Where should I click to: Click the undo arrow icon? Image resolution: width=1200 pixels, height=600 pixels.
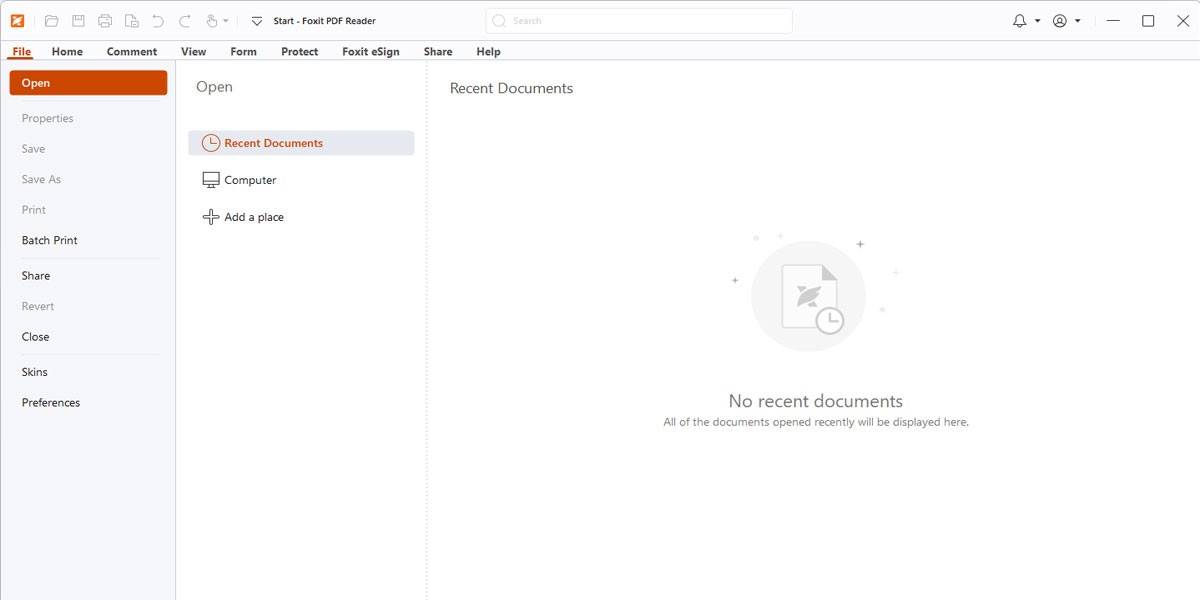point(158,21)
